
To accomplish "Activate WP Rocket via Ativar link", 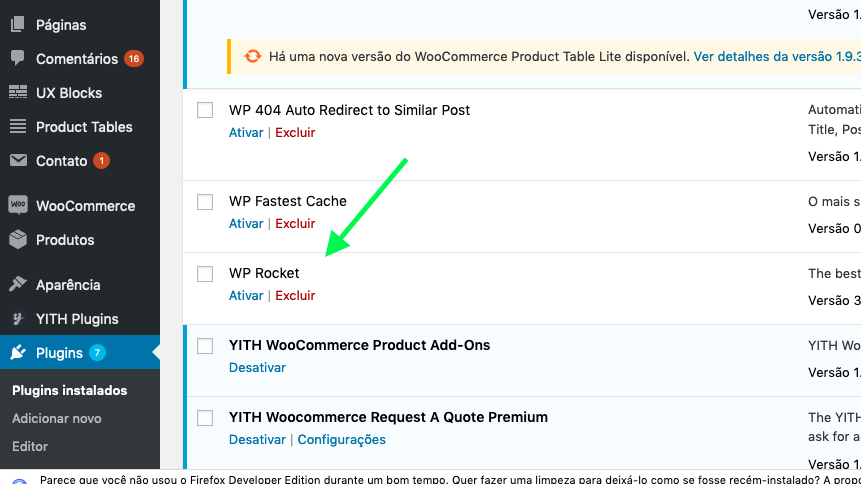I will (x=246, y=296).
